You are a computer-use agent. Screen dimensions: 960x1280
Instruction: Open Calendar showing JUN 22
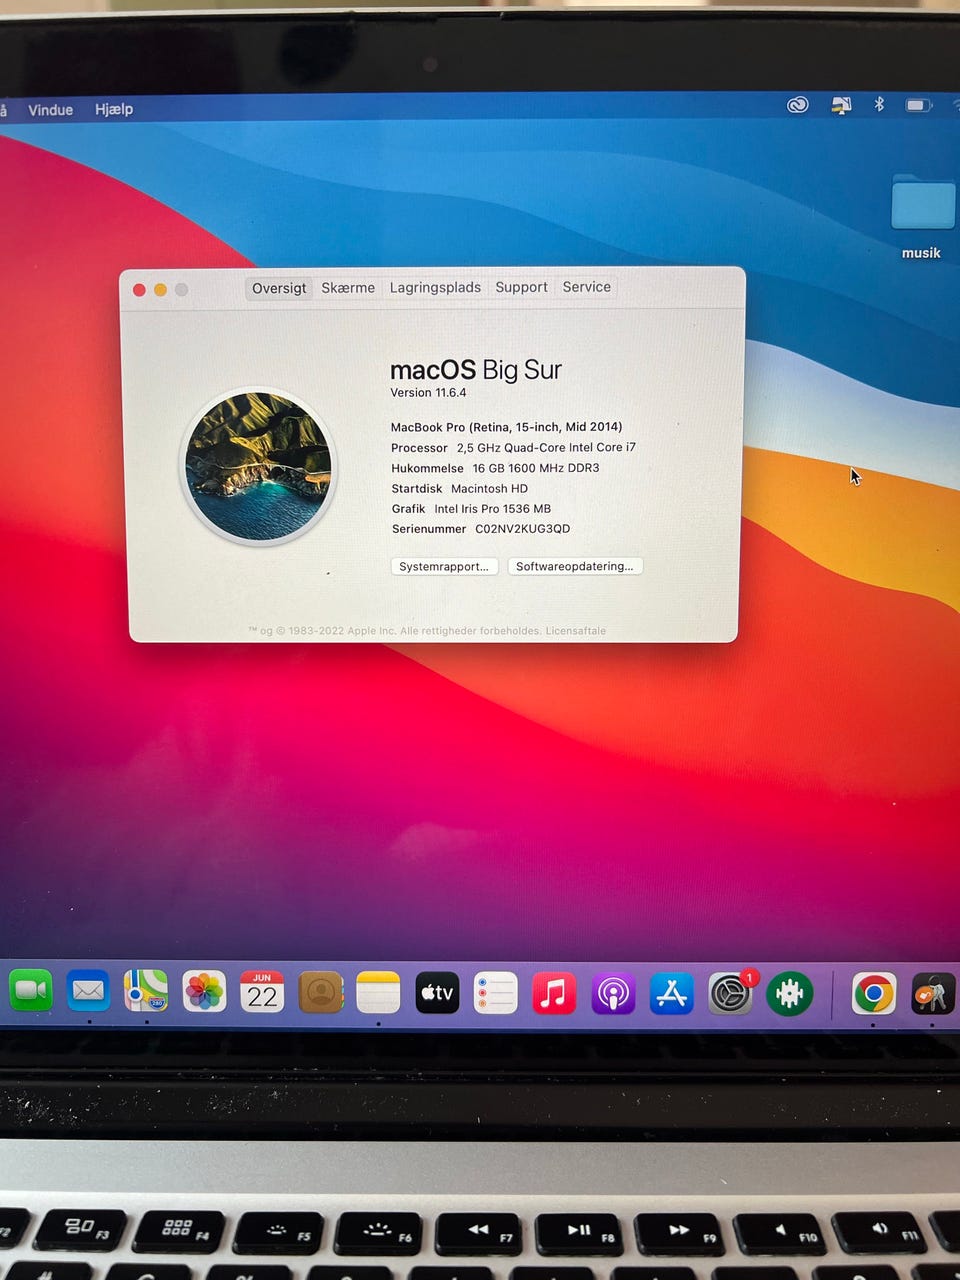pos(262,992)
